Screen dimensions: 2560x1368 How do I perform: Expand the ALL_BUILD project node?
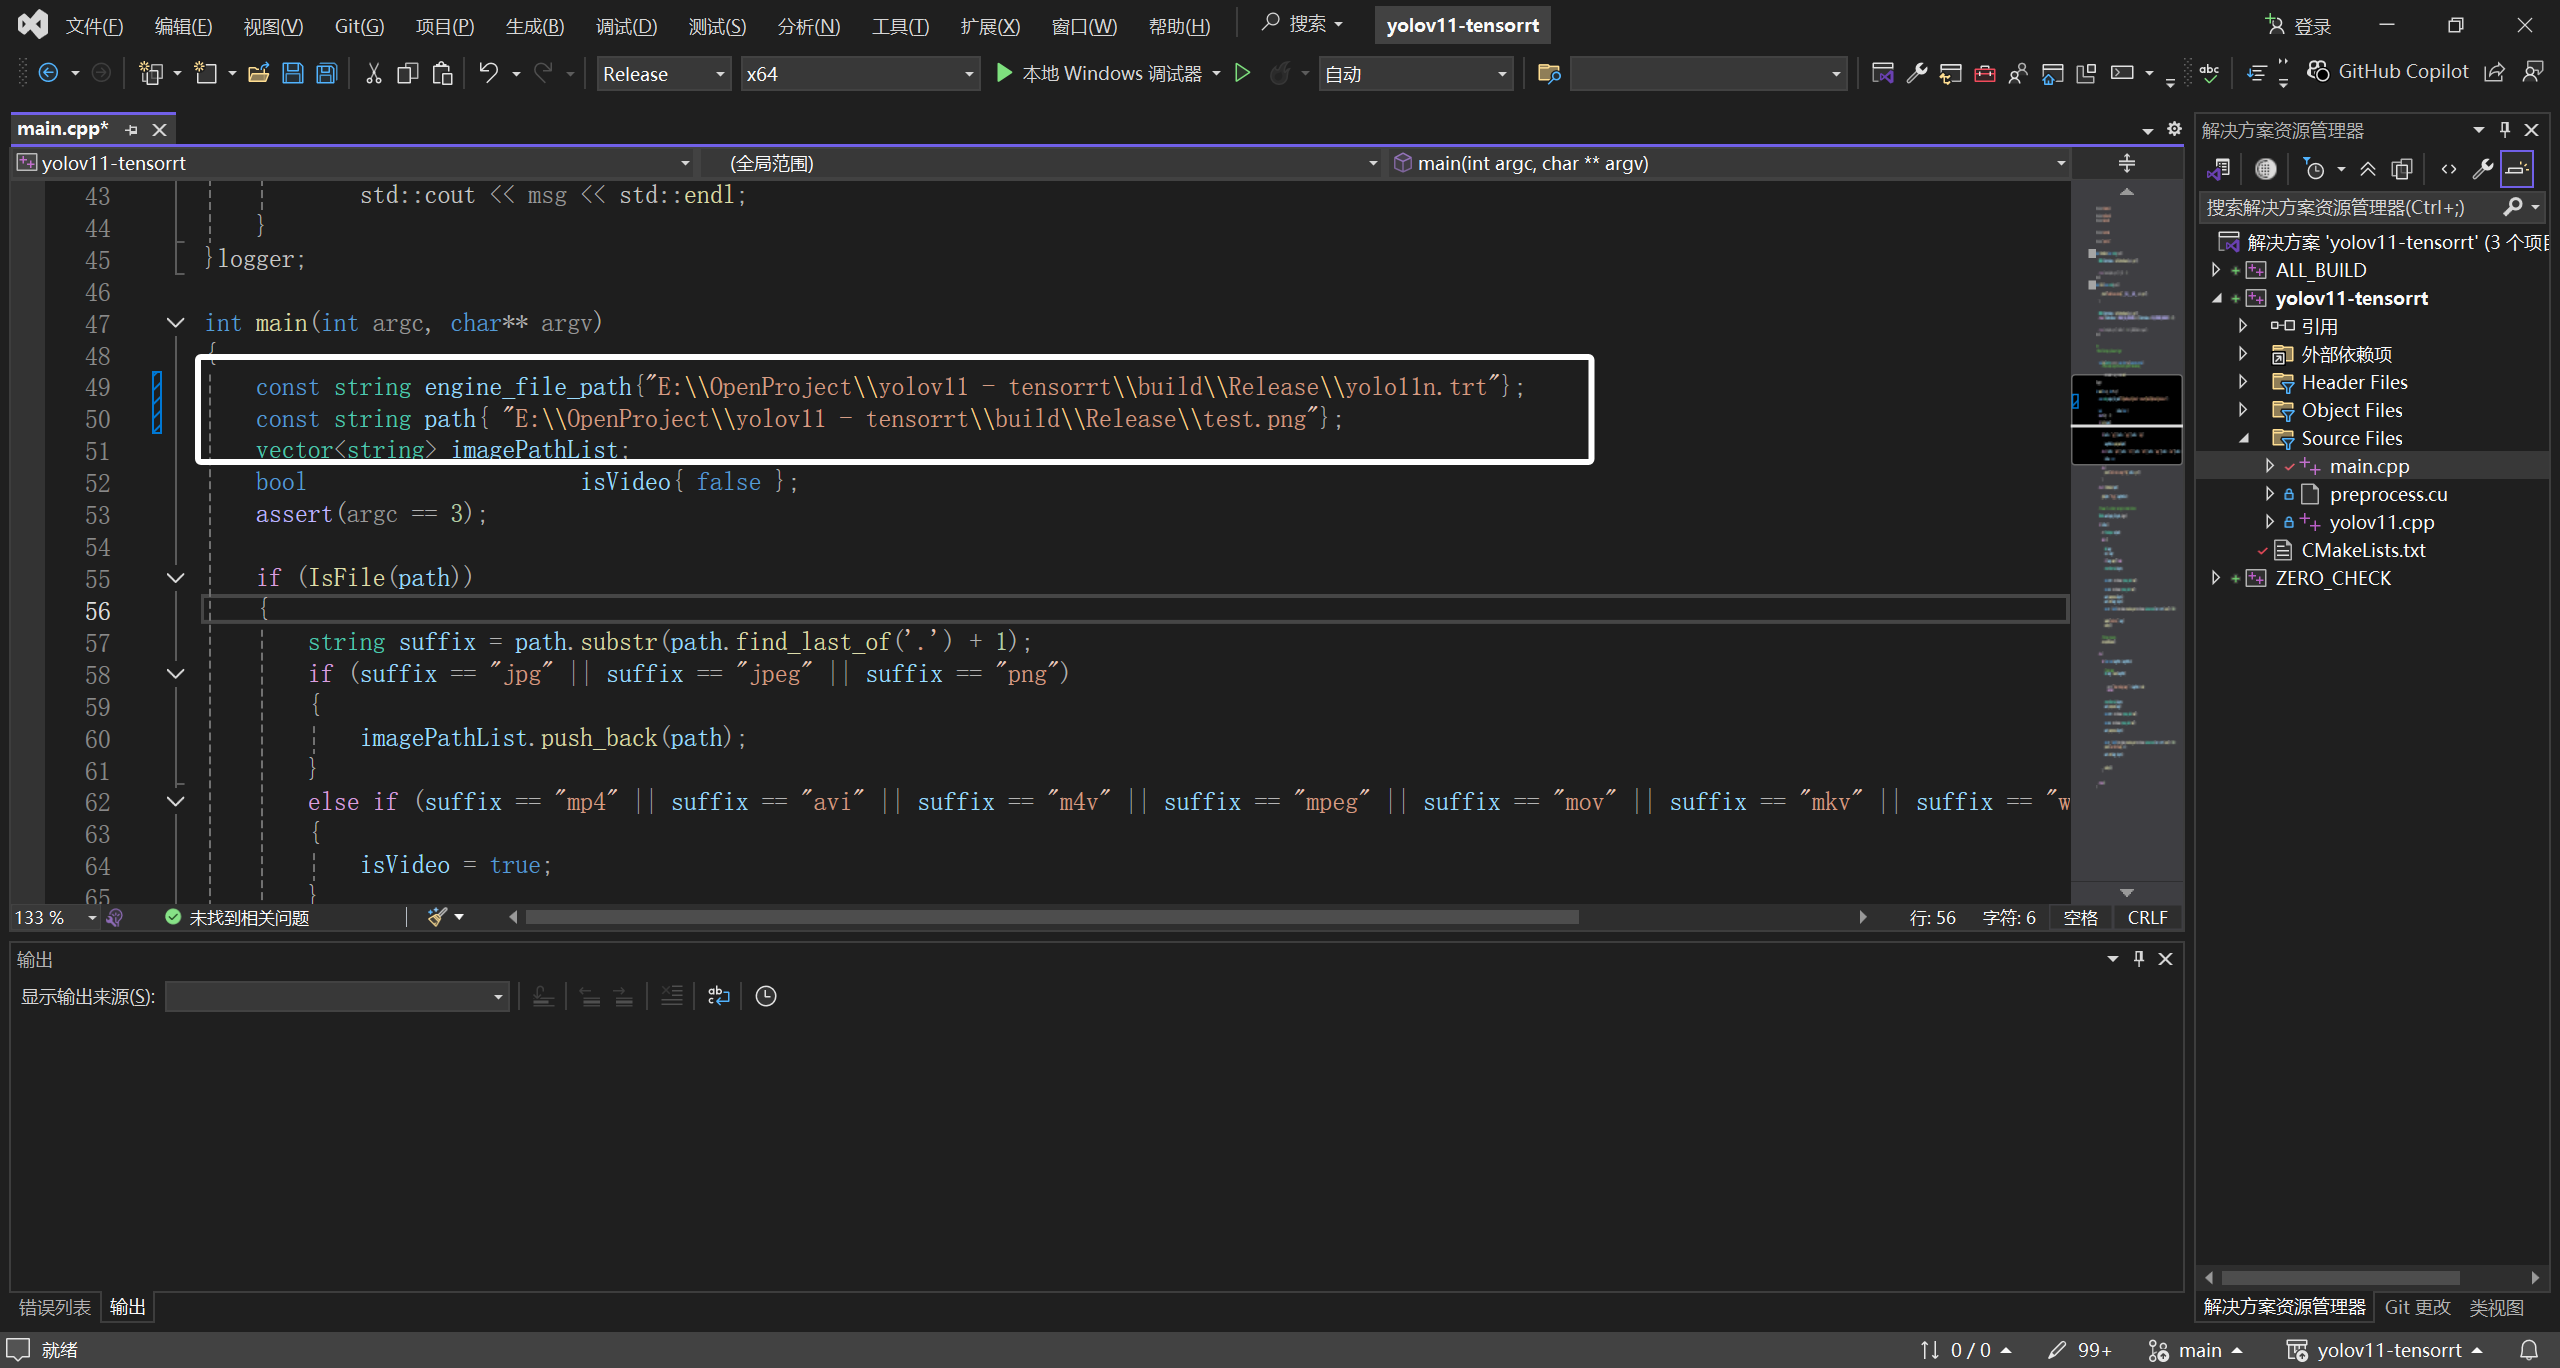[x=2216, y=270]
